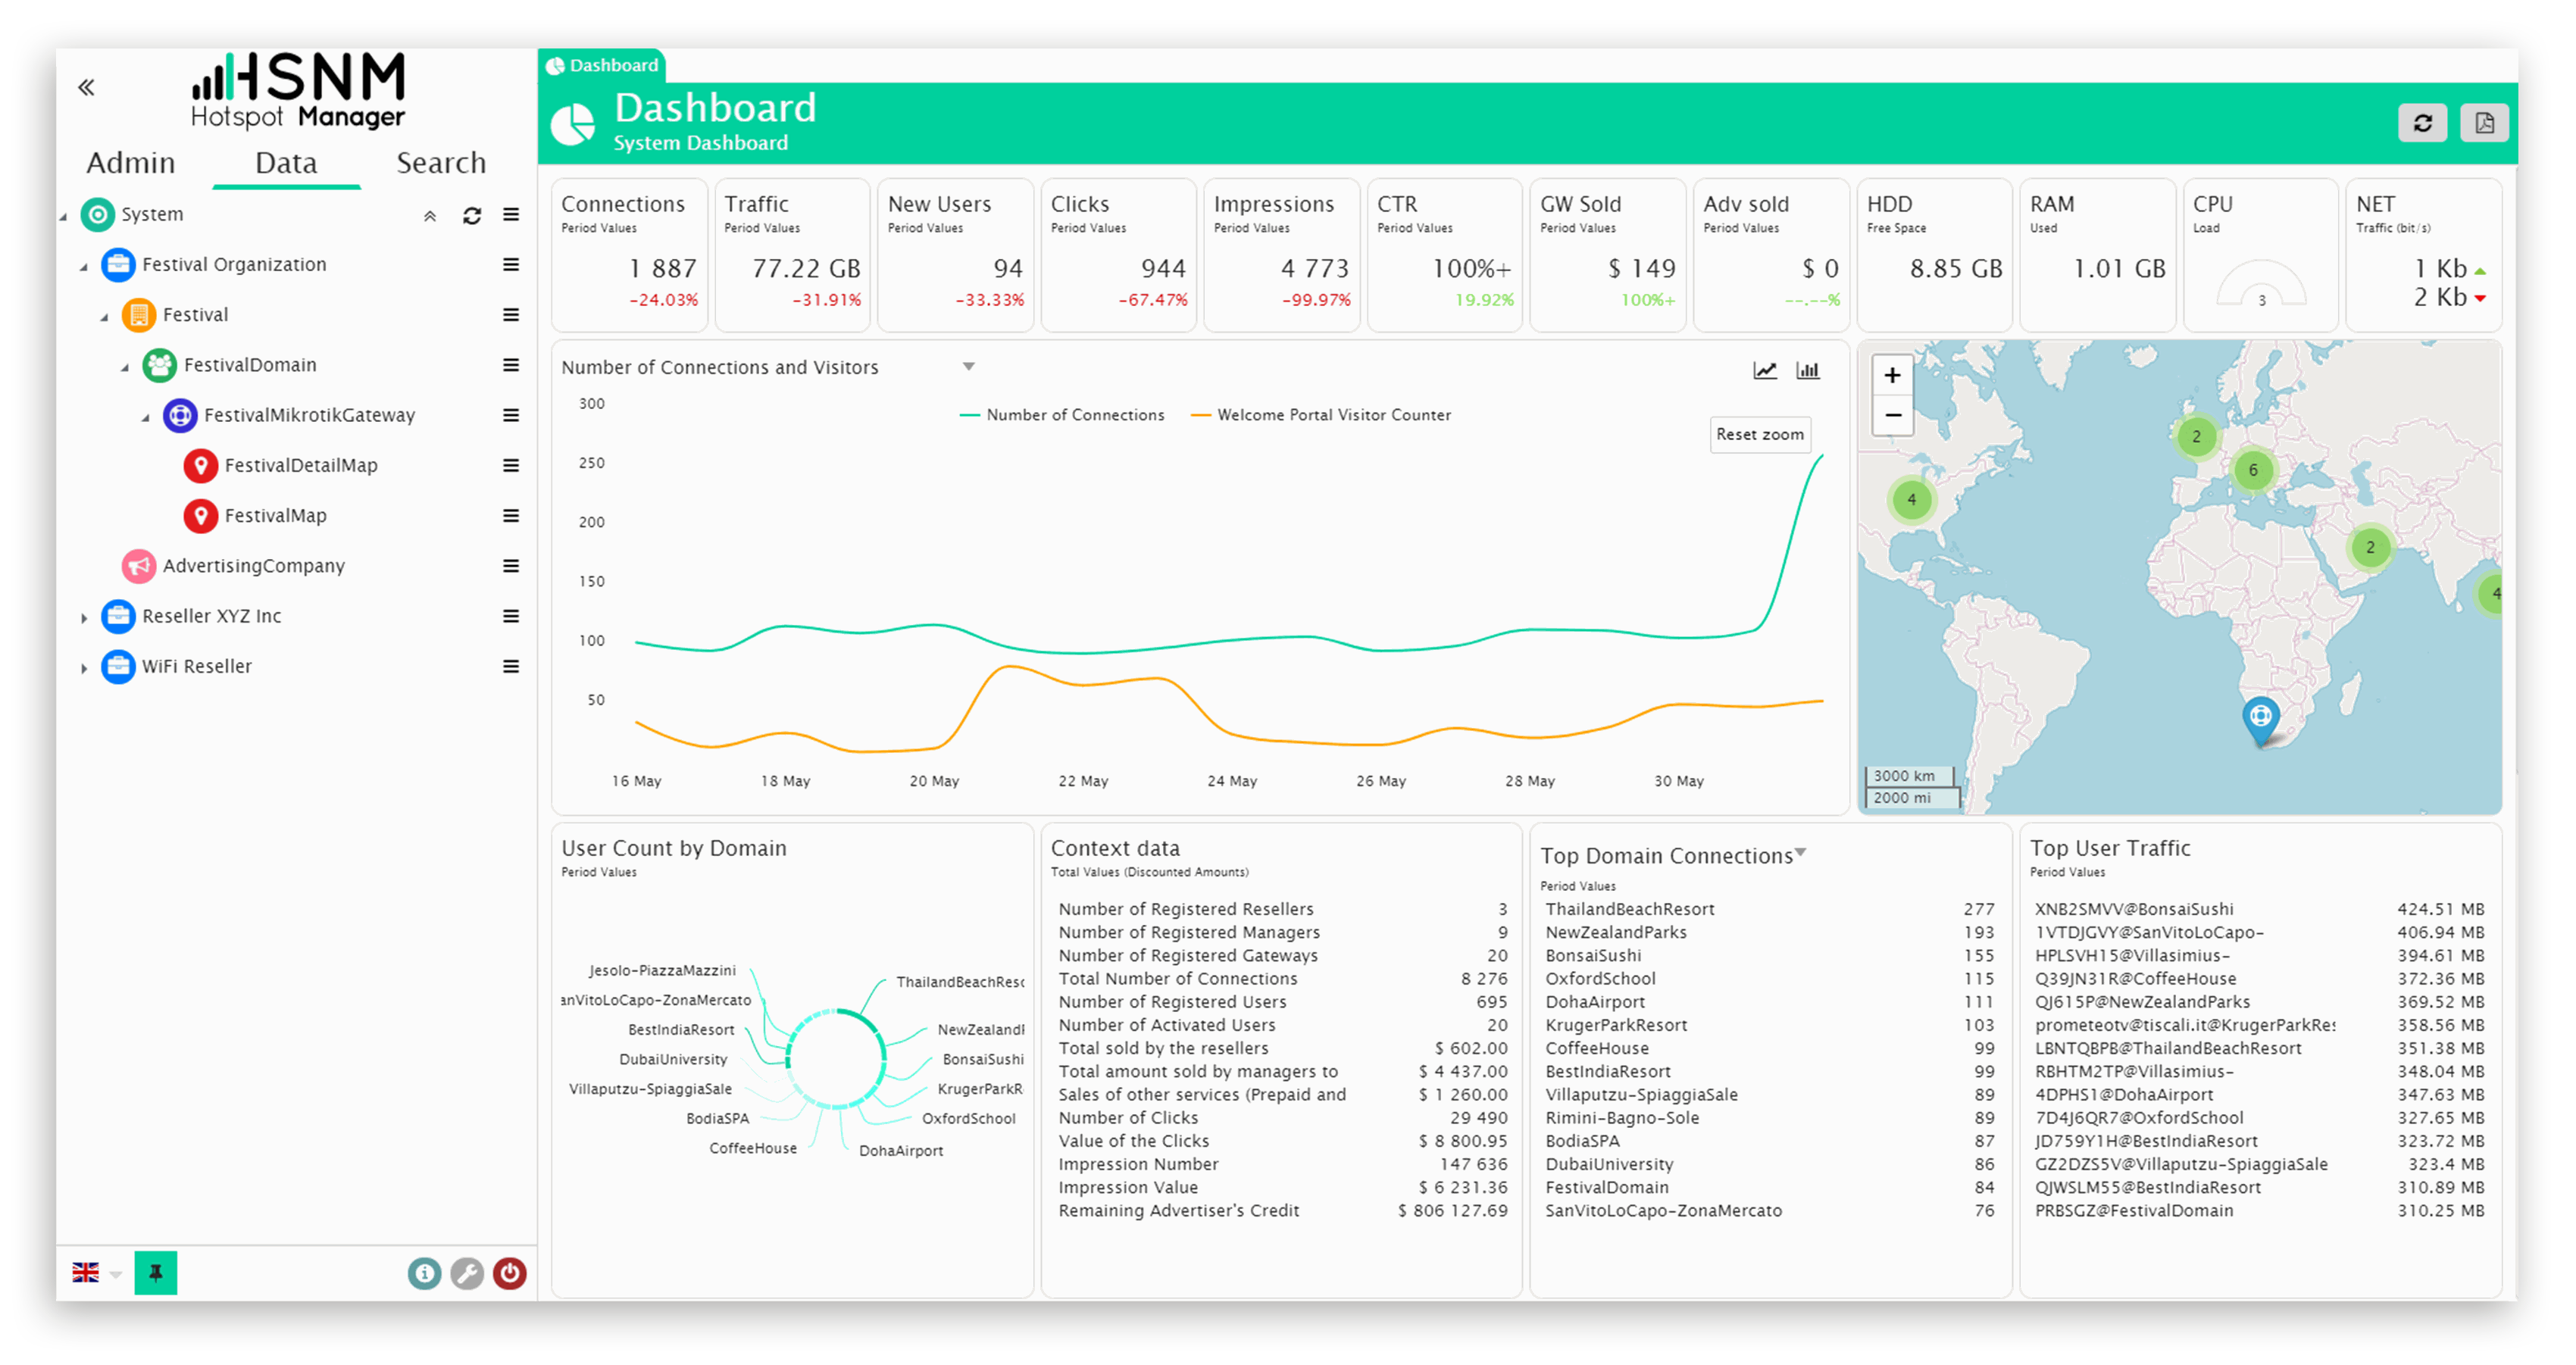Open Number of Connections and Visitors dropdown
The width and height of the screenshot is (2576, 1365).
point(968,367)
